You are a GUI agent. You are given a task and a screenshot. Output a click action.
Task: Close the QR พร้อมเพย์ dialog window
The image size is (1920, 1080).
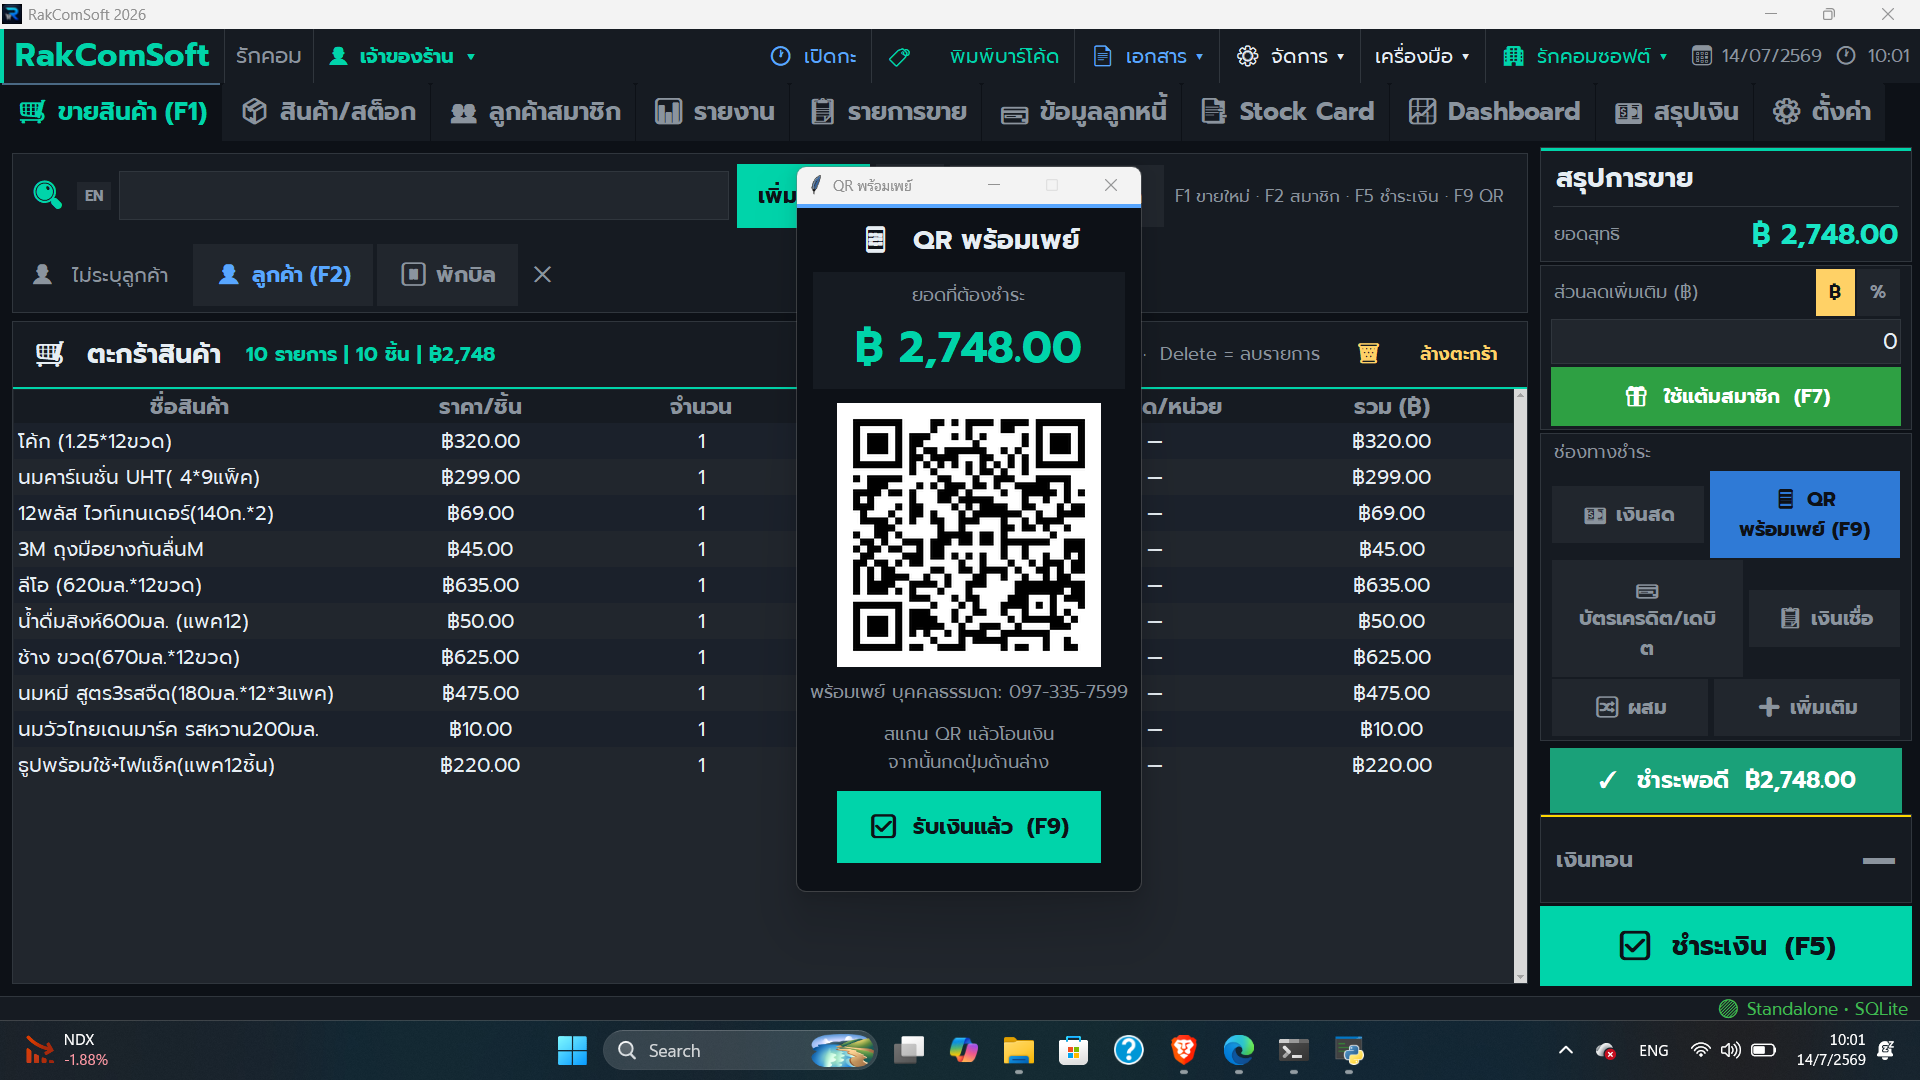click(1110, 185)
